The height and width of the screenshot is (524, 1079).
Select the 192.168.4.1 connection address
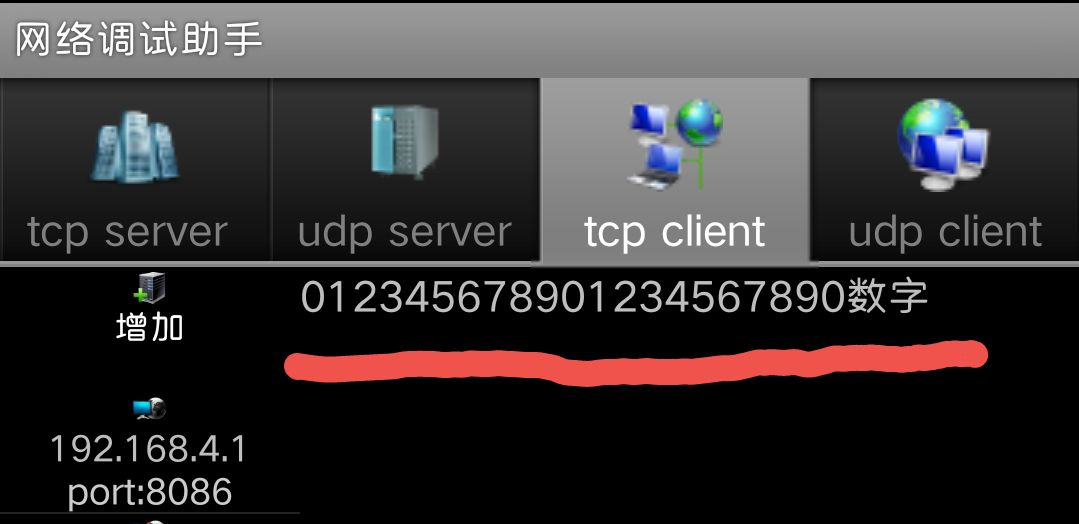tap(149, 450)
